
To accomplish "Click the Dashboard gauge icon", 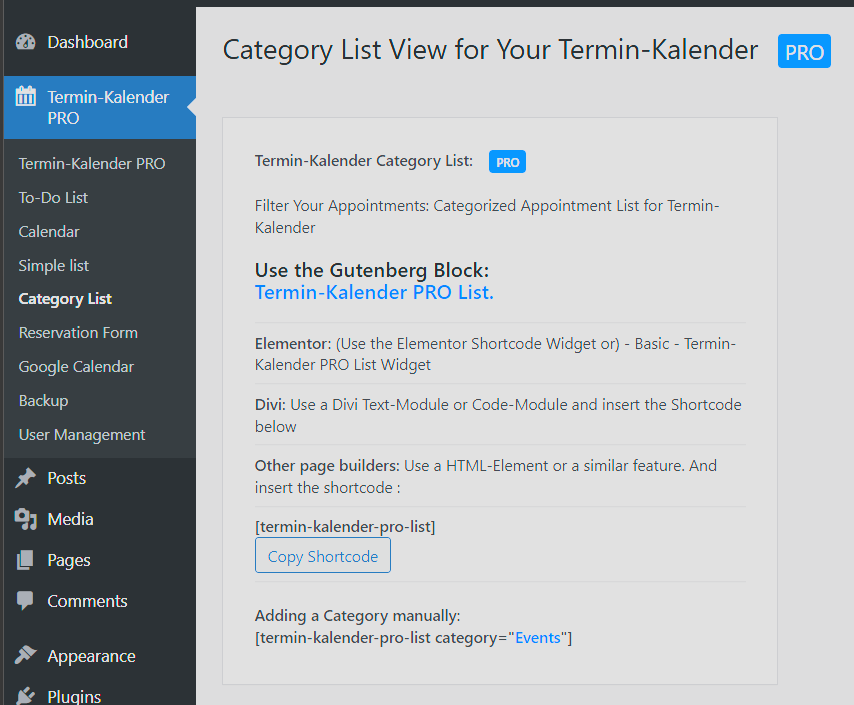I will (x=26, y=42).
